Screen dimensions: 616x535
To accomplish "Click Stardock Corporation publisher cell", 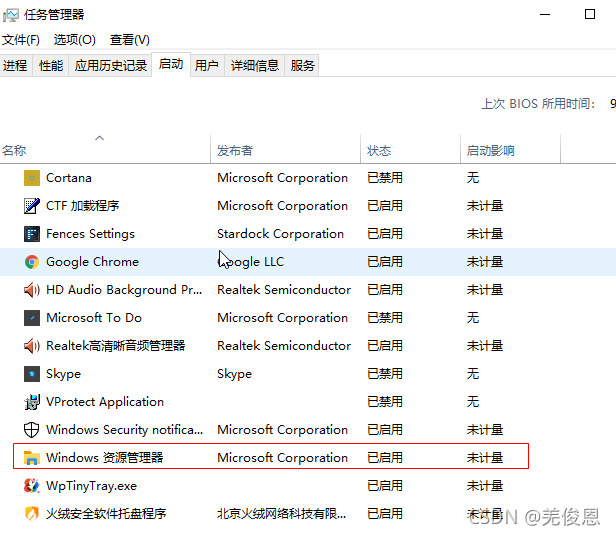I will pyautogui.click(x=280, y=234).
